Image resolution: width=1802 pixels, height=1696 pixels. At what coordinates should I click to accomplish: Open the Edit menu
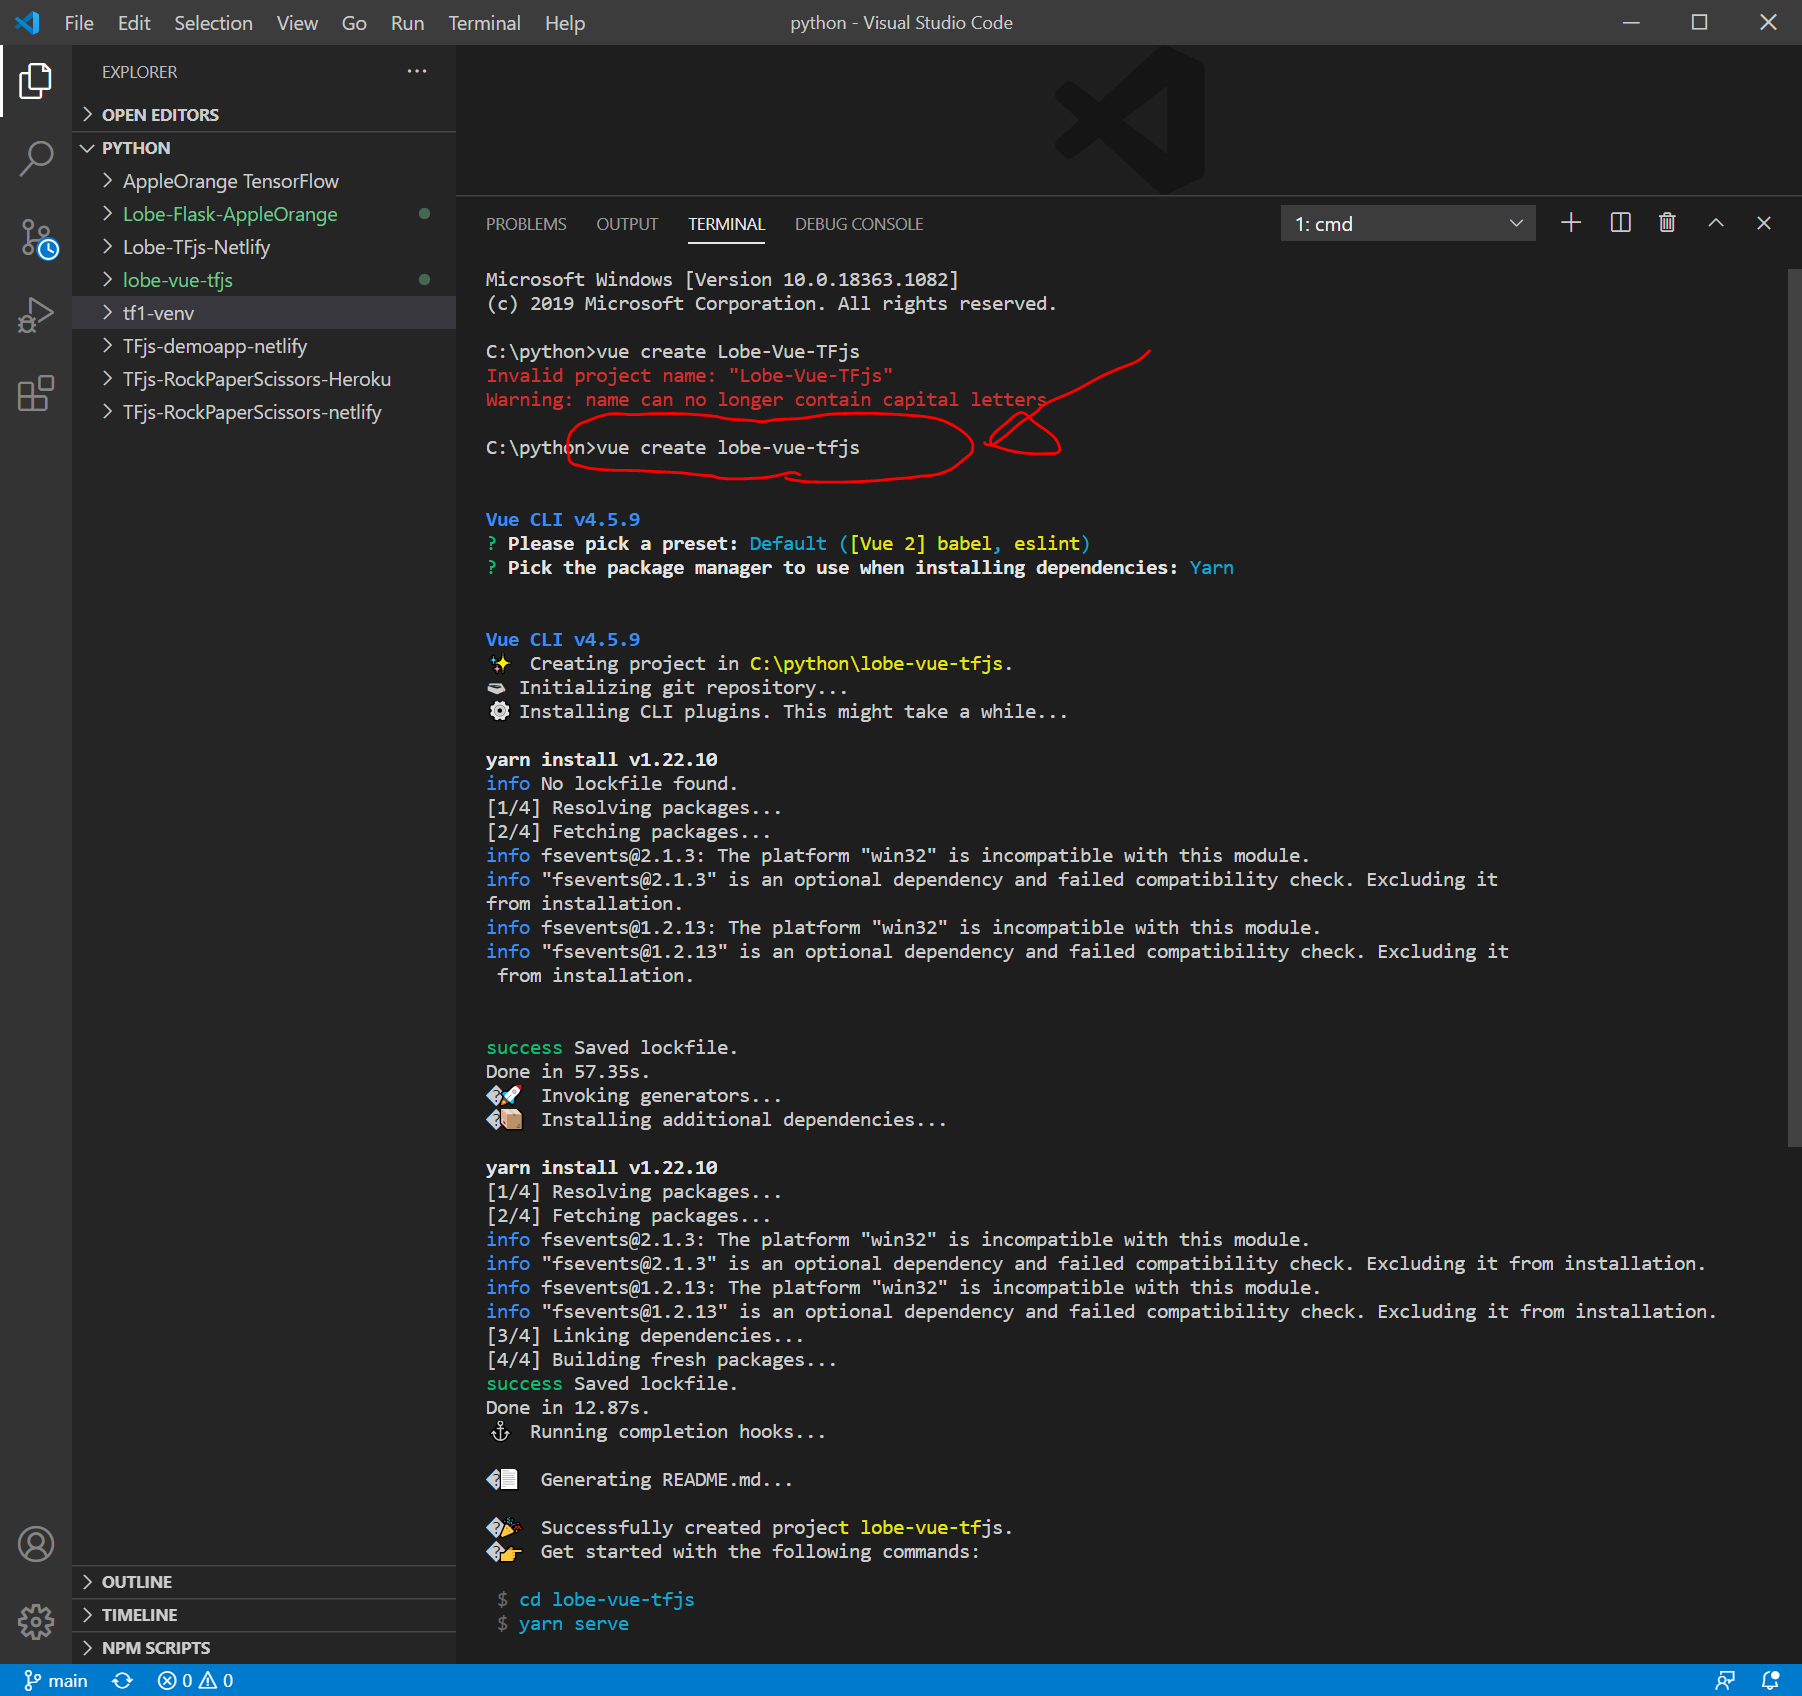(134, 23)
